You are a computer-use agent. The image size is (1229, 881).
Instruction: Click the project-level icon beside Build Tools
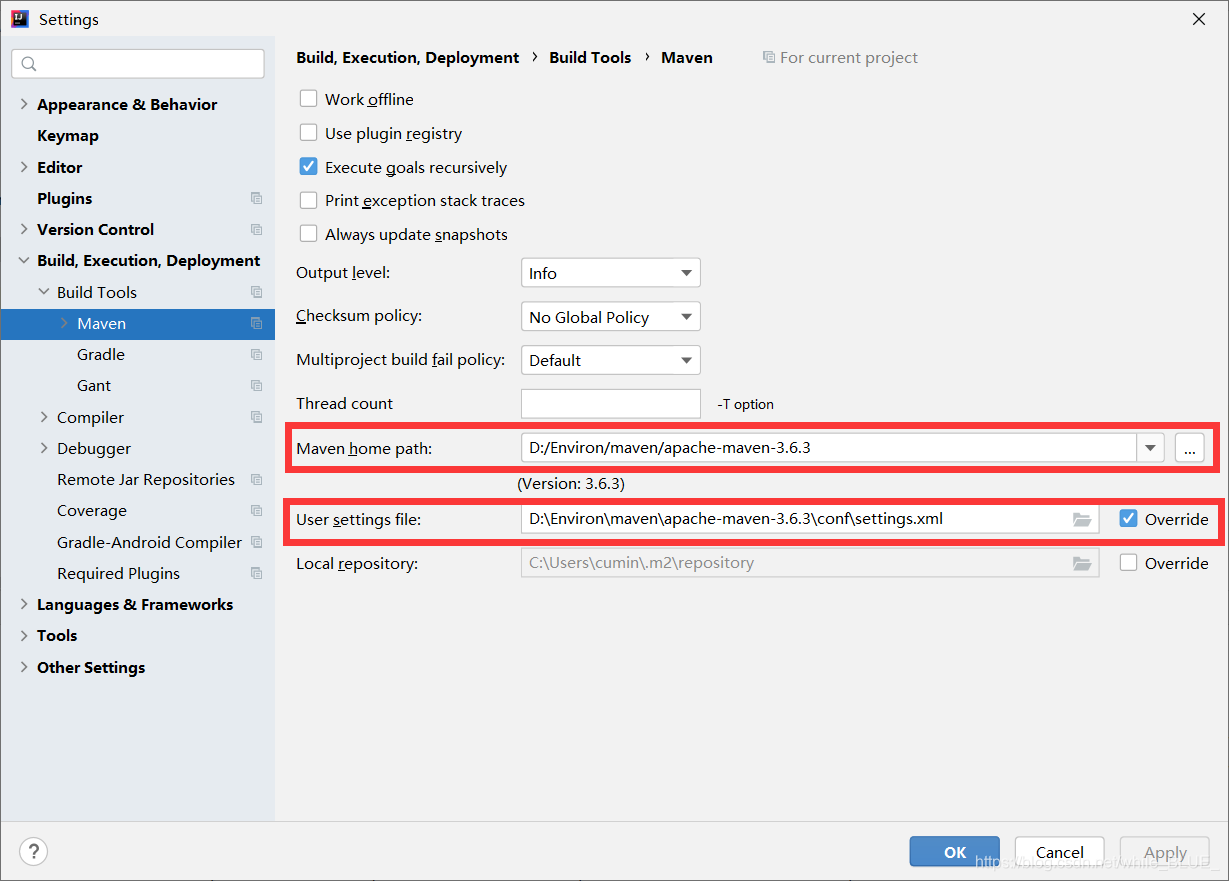[257, 292]
